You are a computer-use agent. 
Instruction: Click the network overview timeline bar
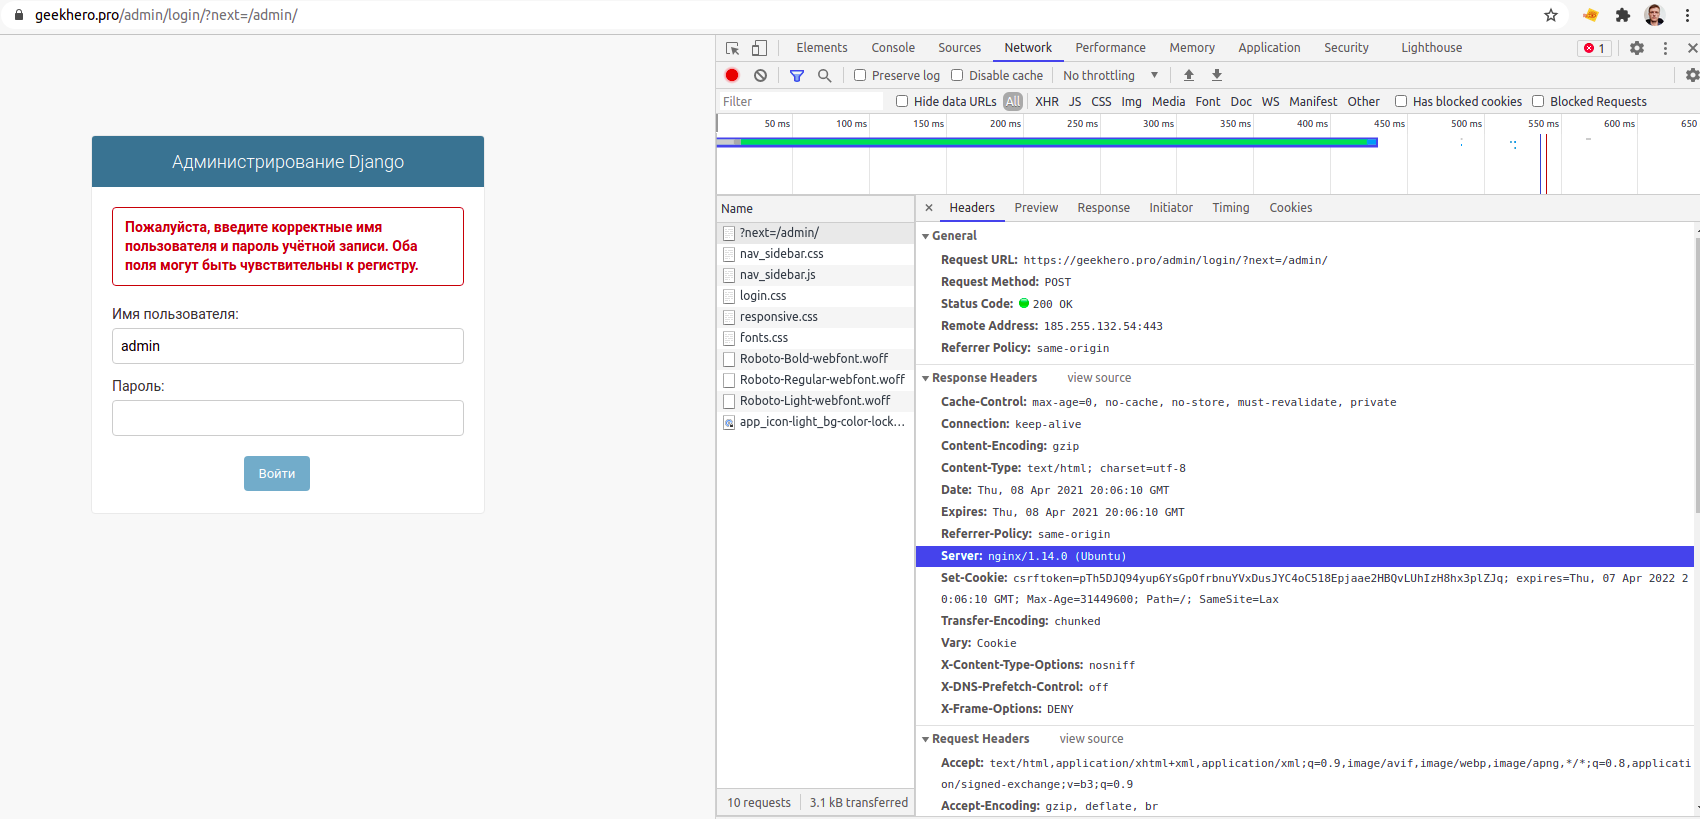coord(1047,143)
